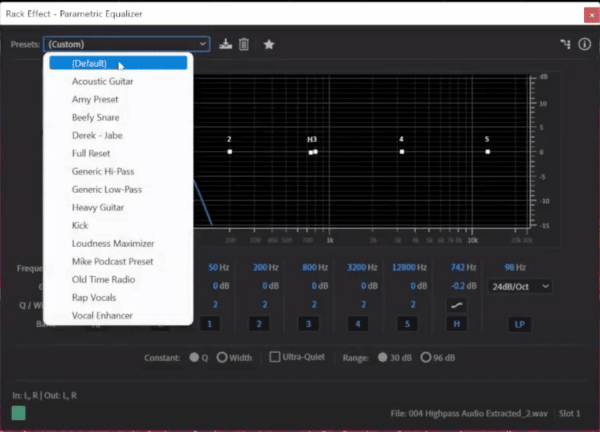The width and height of the screenshot is (600, 432).
Task: Enable the Ultra-Quiet checkbox
Action: [275, 357]
